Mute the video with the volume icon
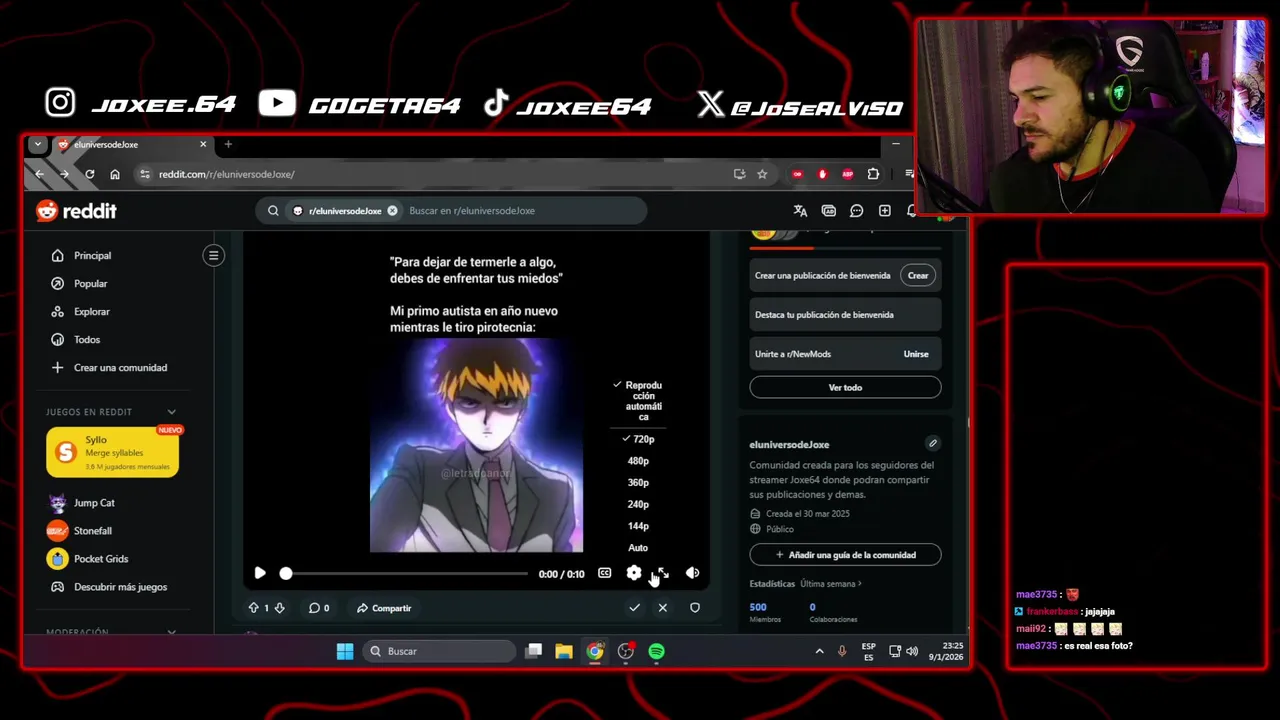 click(x=692, y=573)
